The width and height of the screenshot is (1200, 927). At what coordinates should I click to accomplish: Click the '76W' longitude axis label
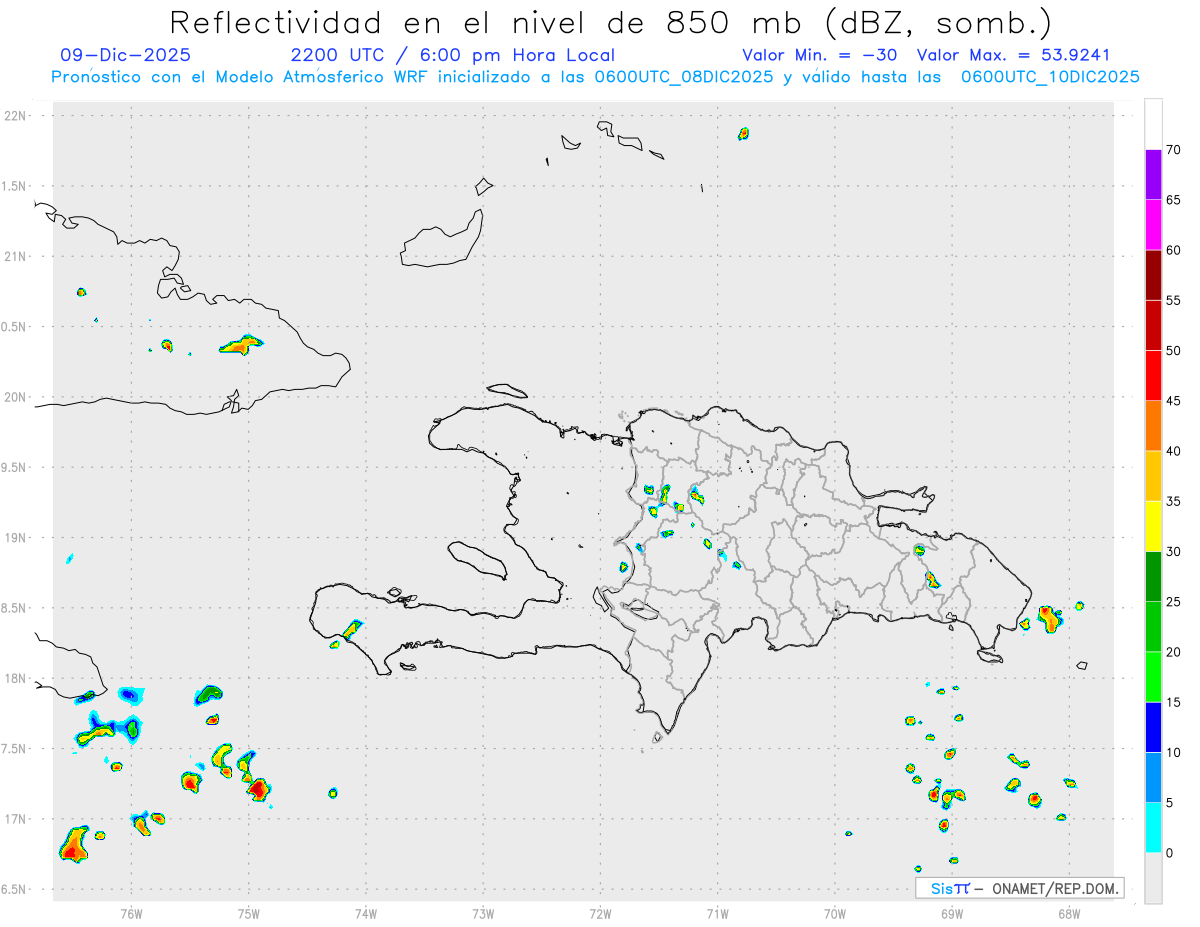click(x=131, y=913)
